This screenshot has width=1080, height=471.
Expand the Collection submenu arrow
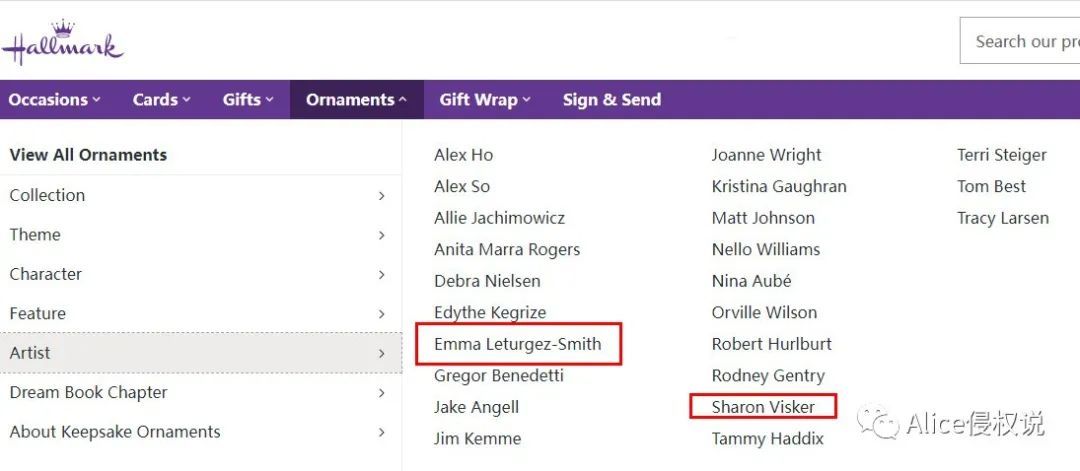tap(382, 196)
